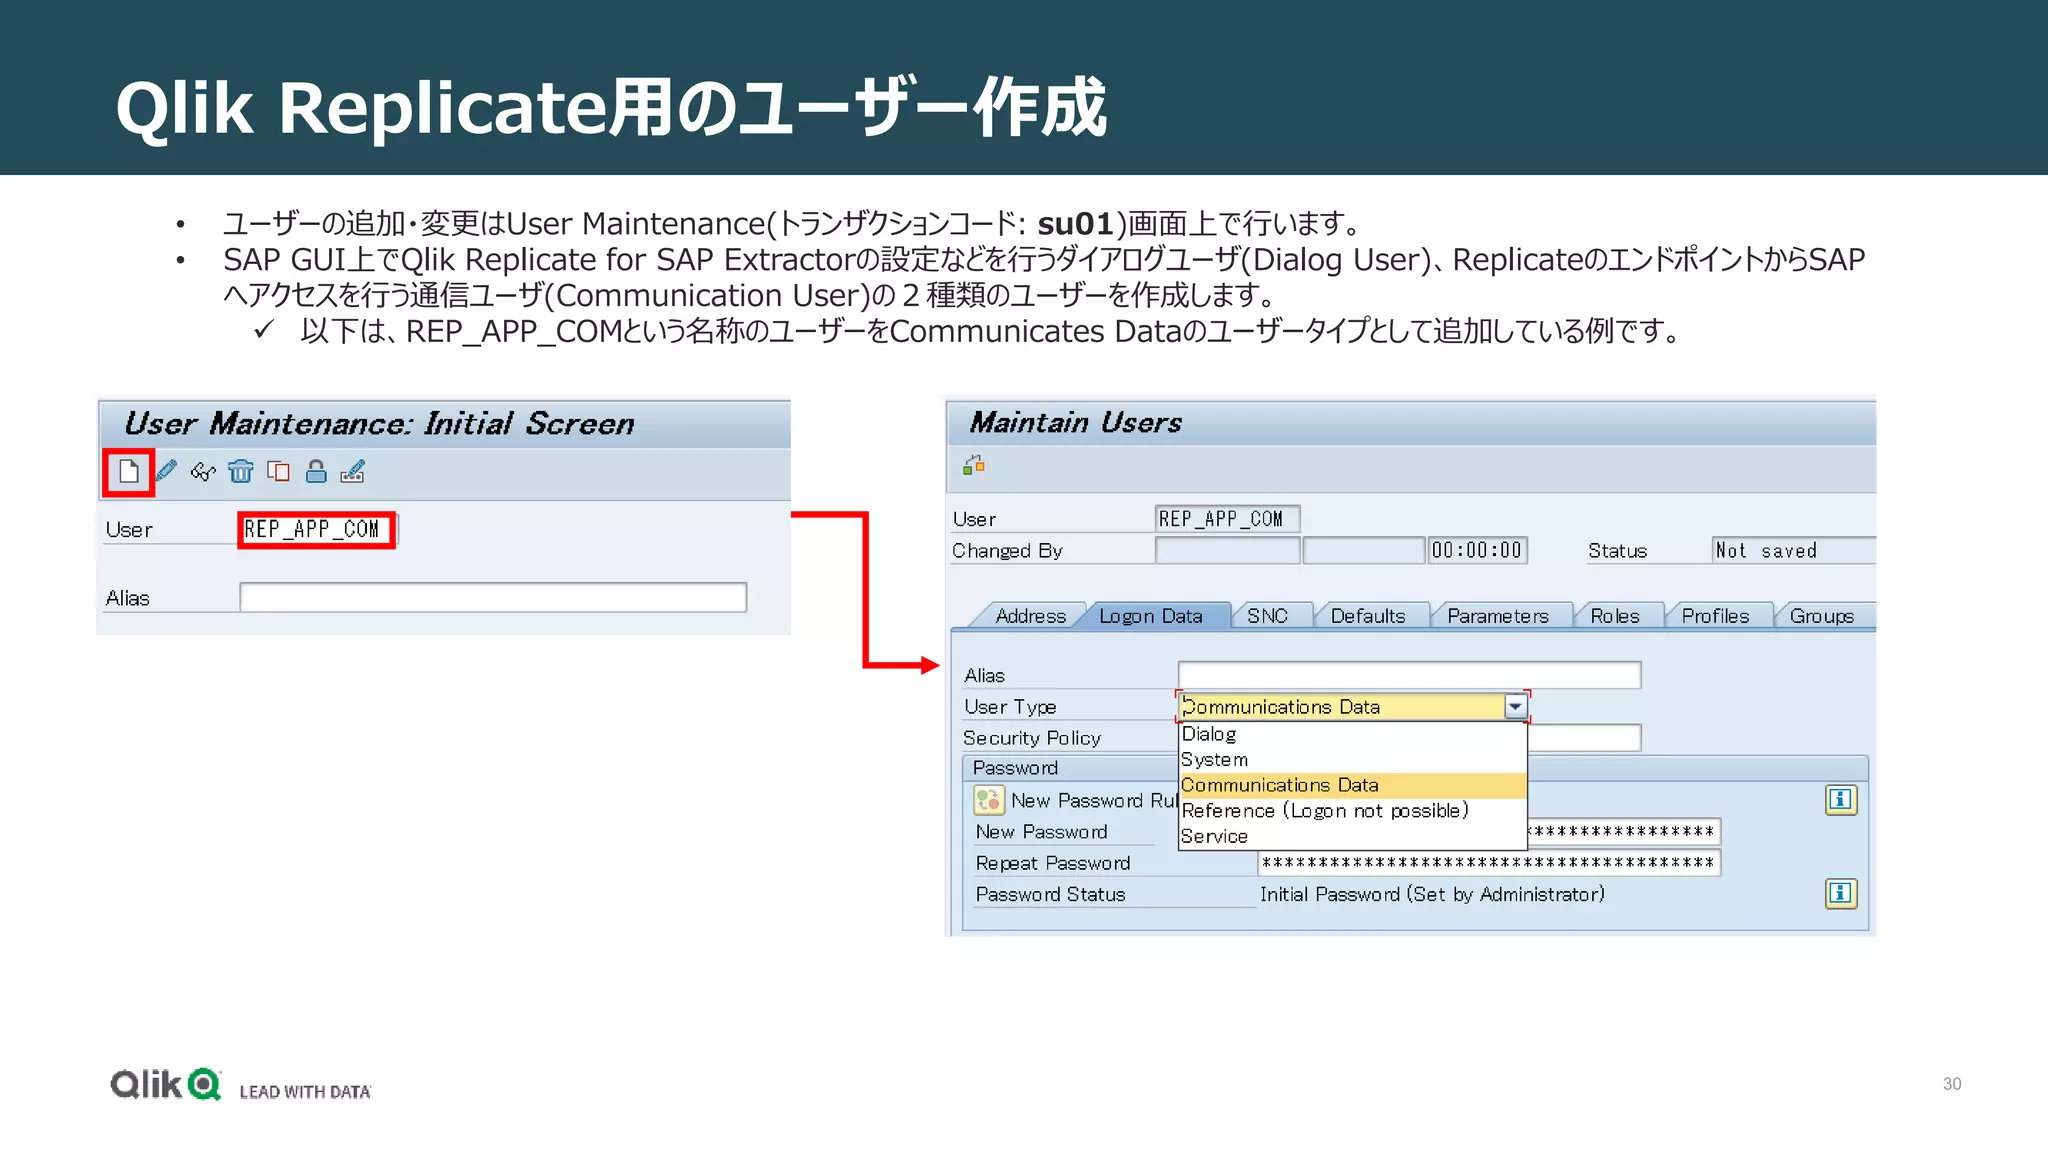Viewport: 2048px width, 1152px height.
Task: Select System in the User Type list
Action: [x=1353, y=760]
